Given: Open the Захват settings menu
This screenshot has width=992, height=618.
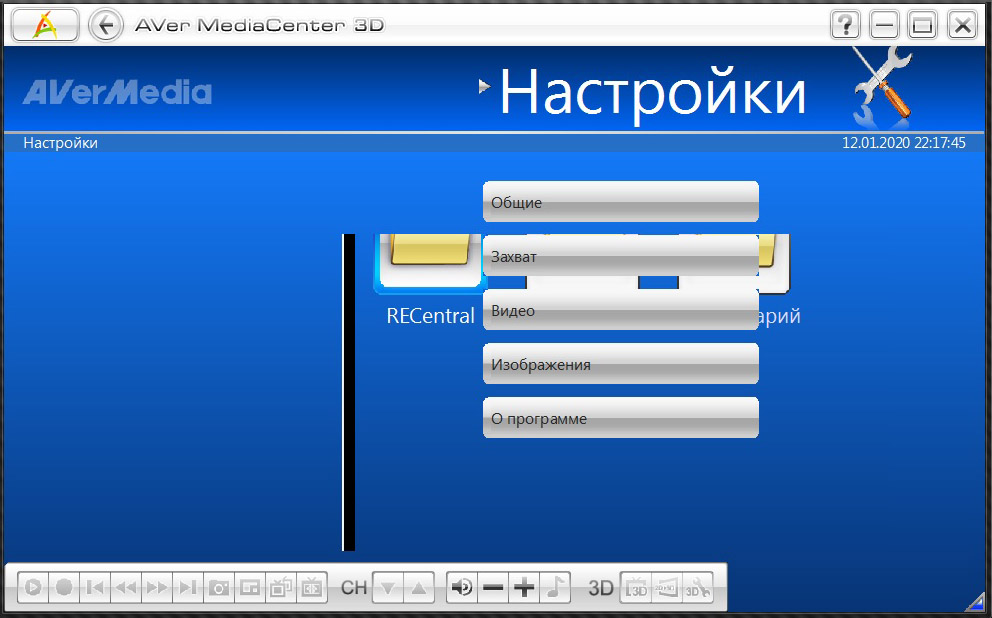Looking at the screenshot, I should pos(621,256).
